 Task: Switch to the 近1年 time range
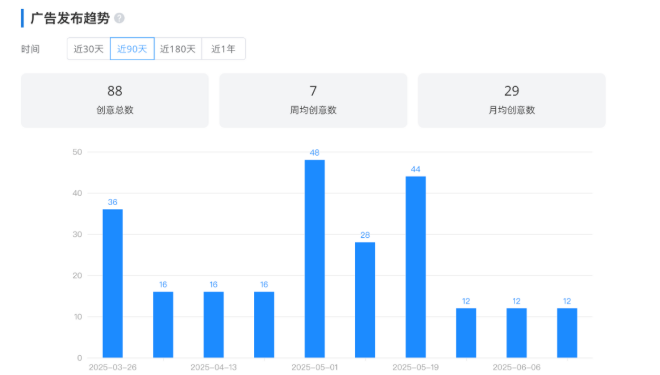coord(224,49)
